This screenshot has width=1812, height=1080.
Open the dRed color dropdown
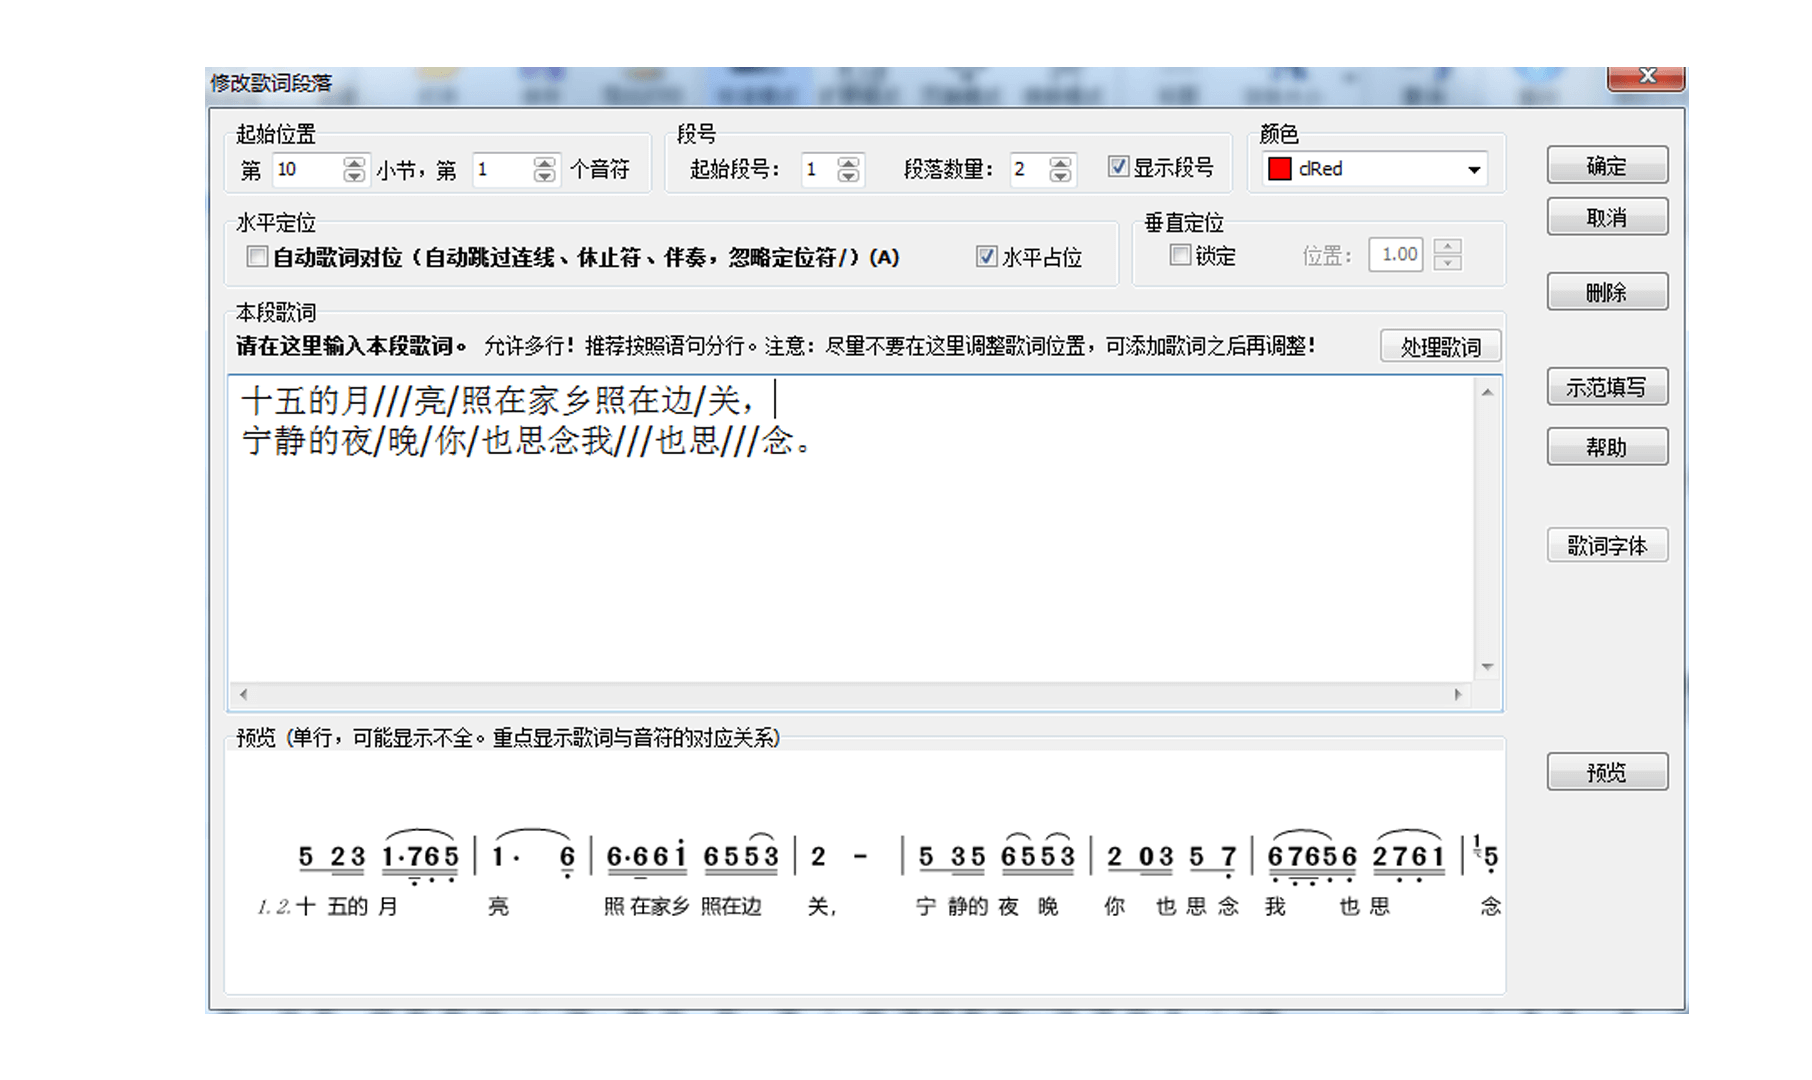pyautogui.click(x=1473, y=170)
